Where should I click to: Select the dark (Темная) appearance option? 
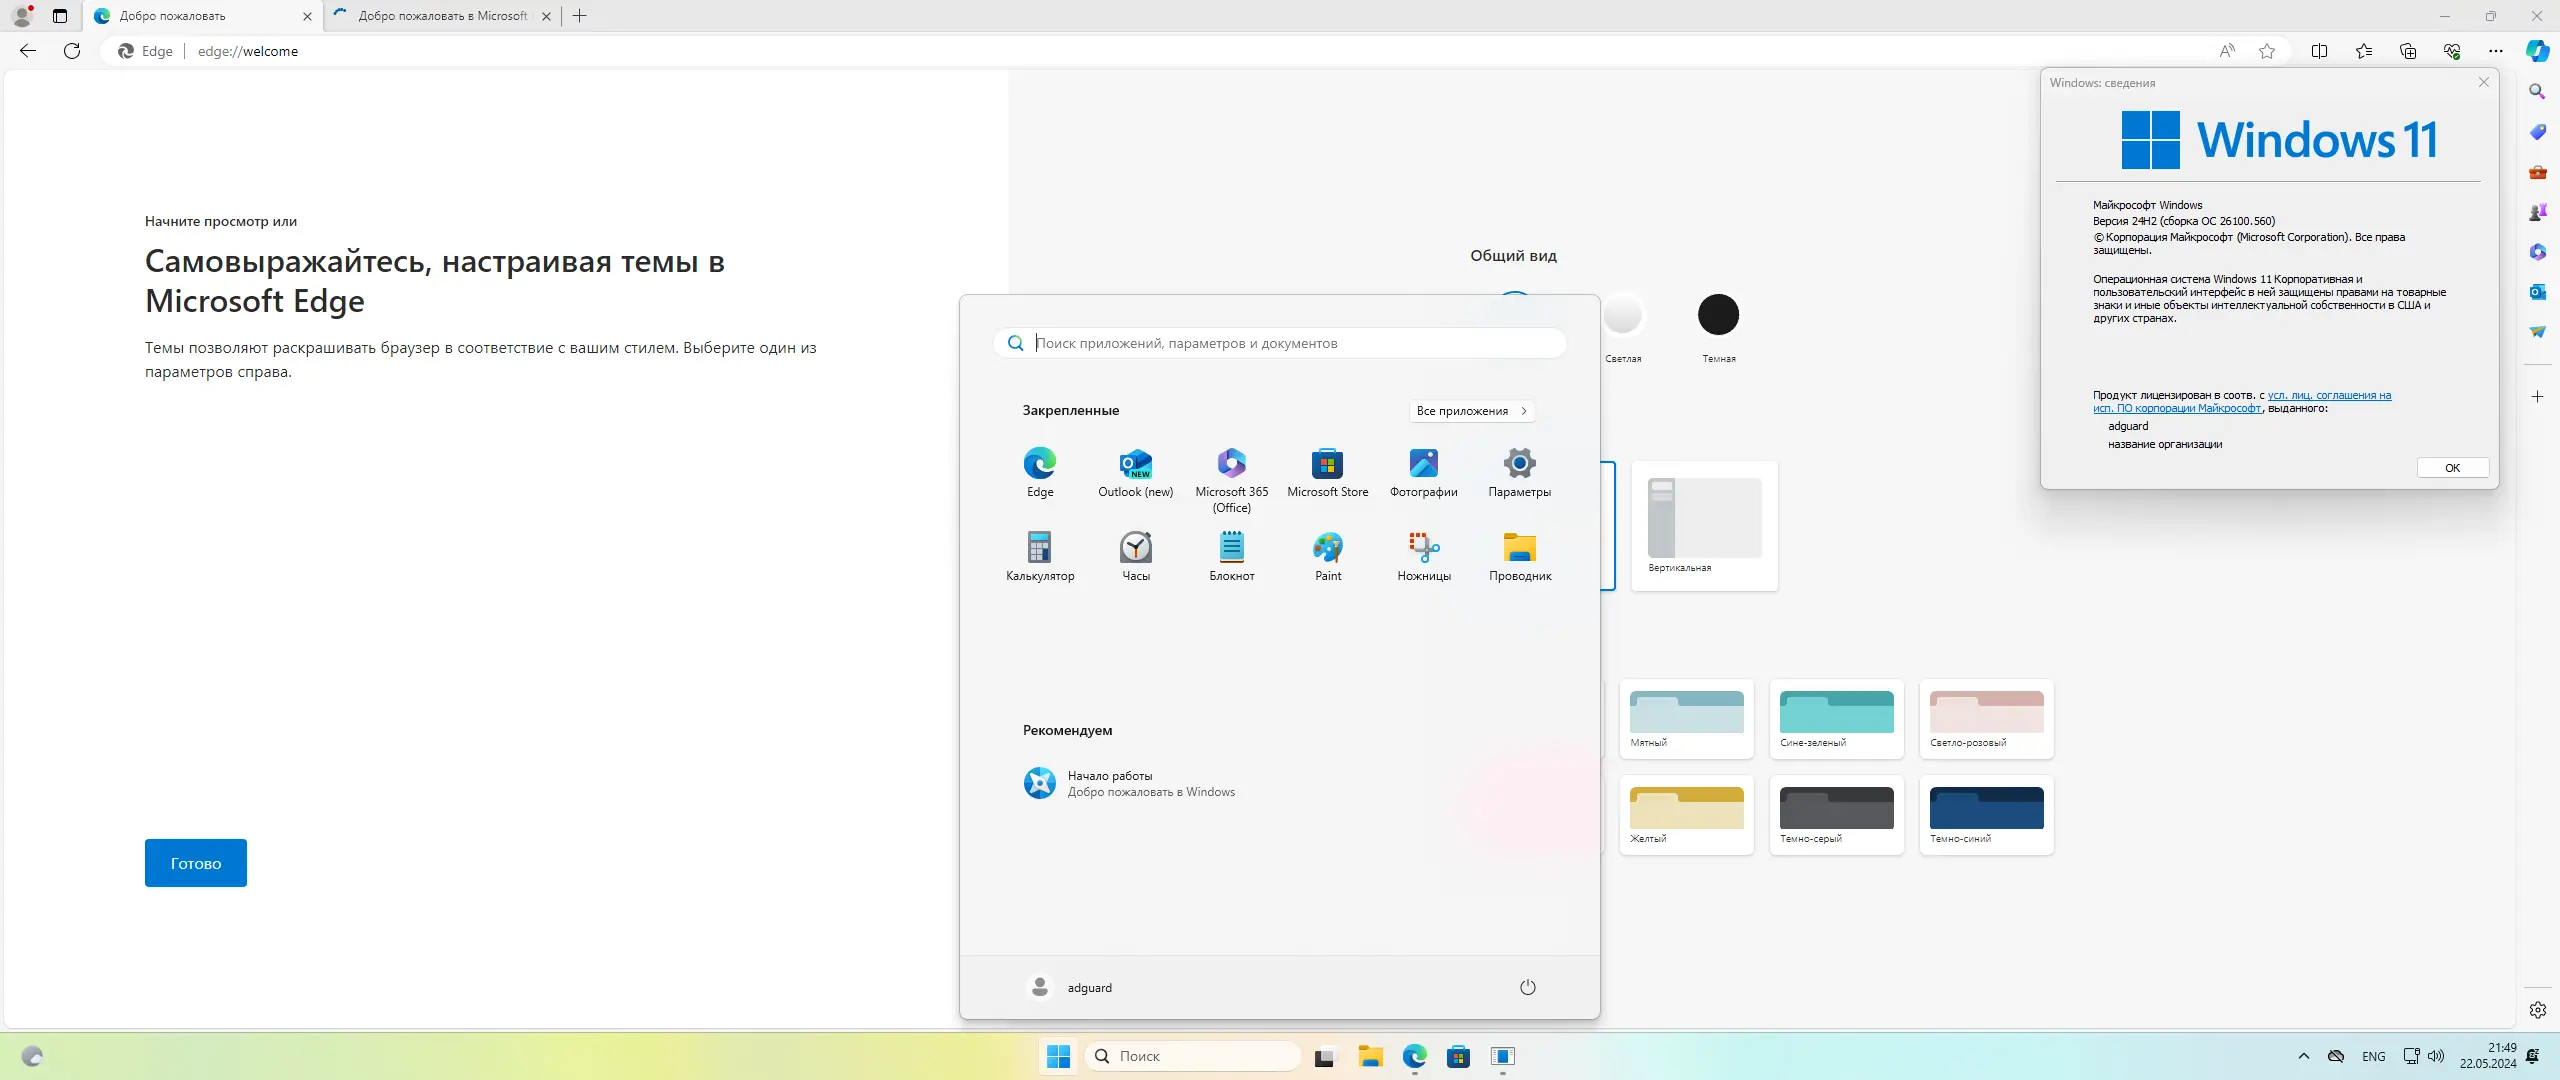click(x=1718, y=316)
